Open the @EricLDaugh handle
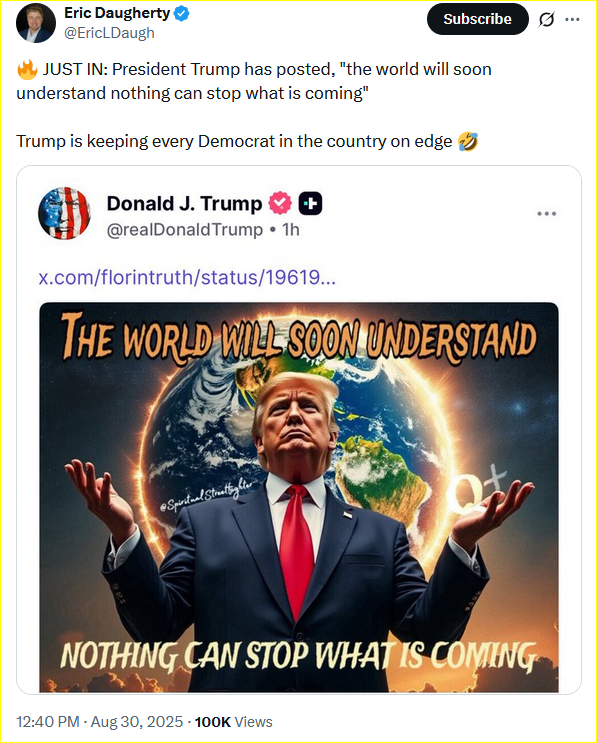This screenshot has width=597, height=743. 109,33
